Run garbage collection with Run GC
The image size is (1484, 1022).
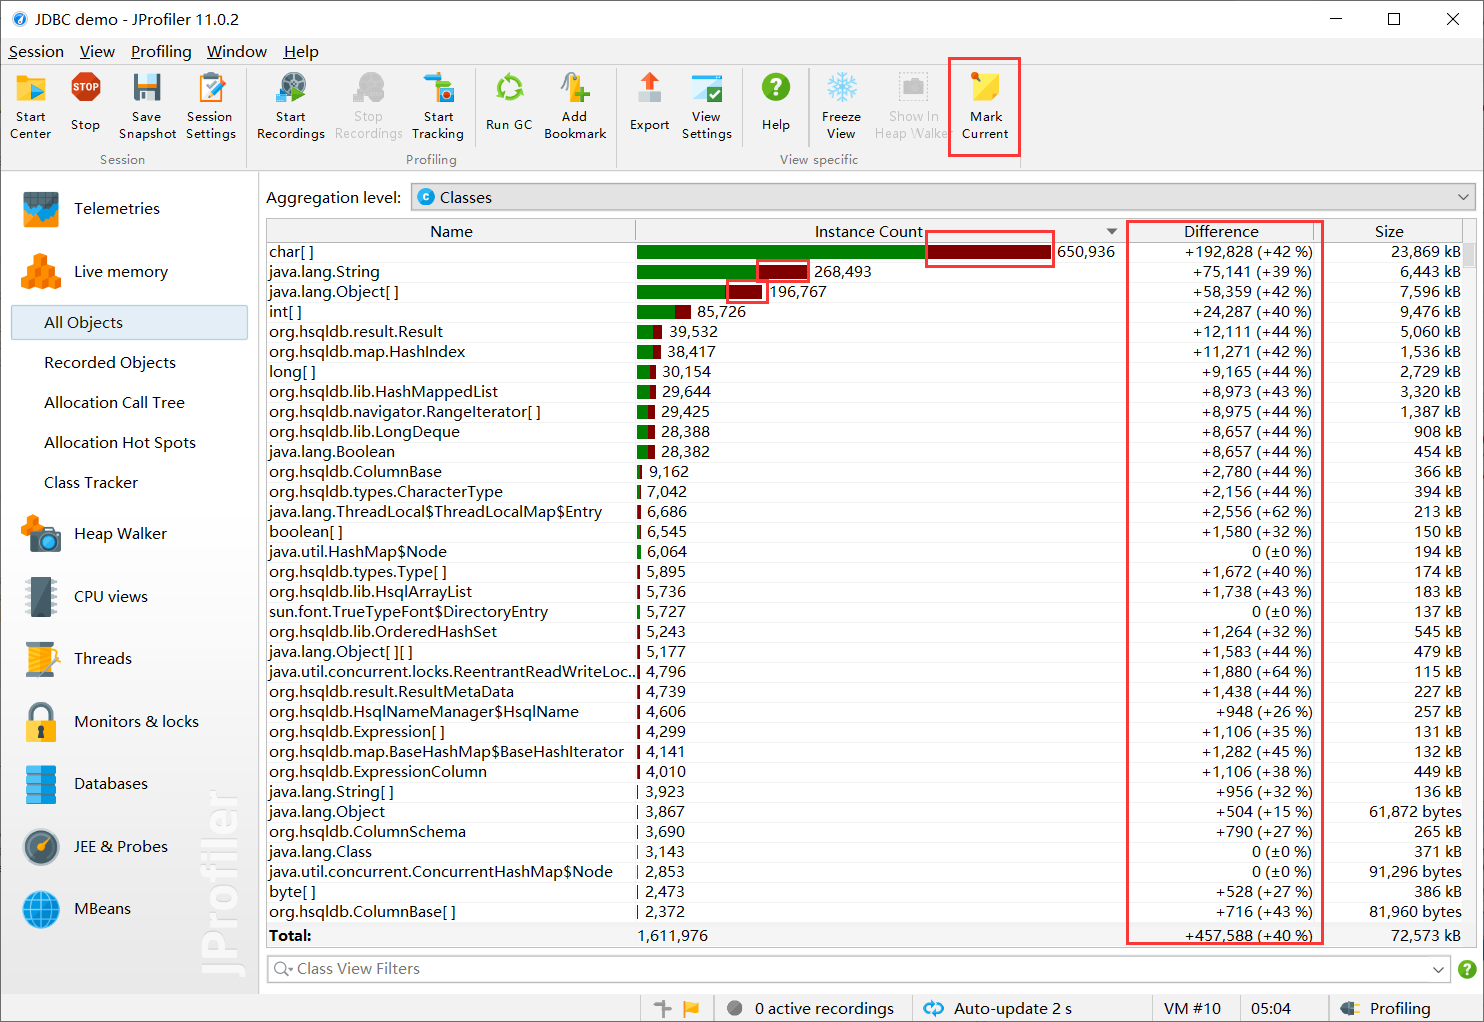(x=509, y=103)
